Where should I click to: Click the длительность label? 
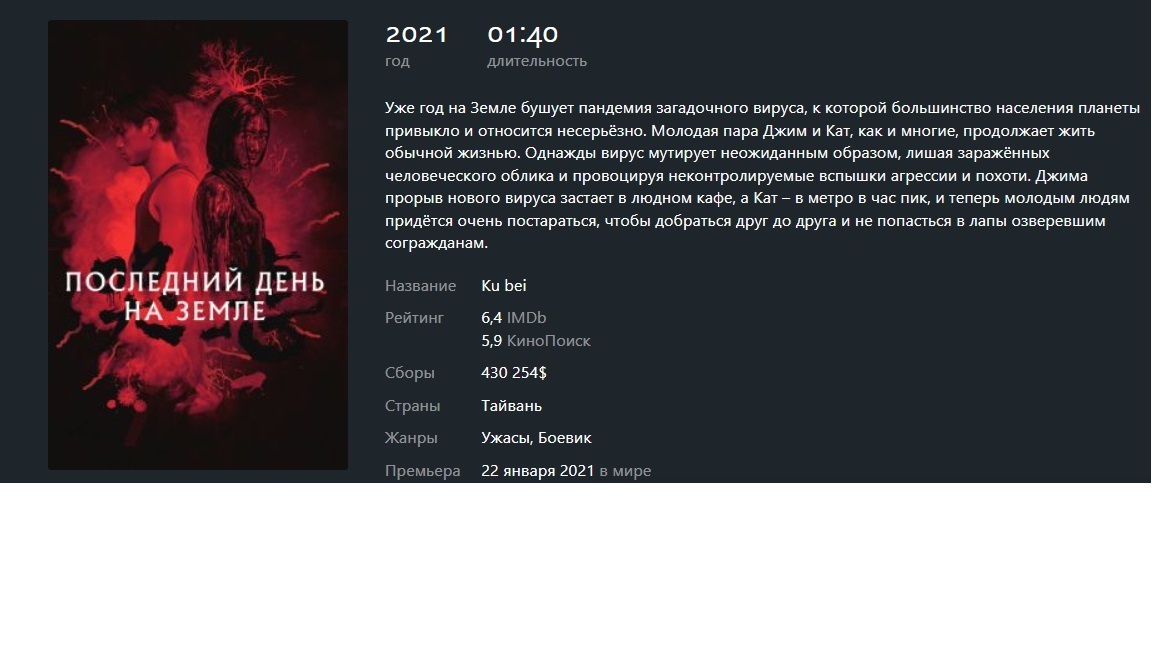(537, 61)
